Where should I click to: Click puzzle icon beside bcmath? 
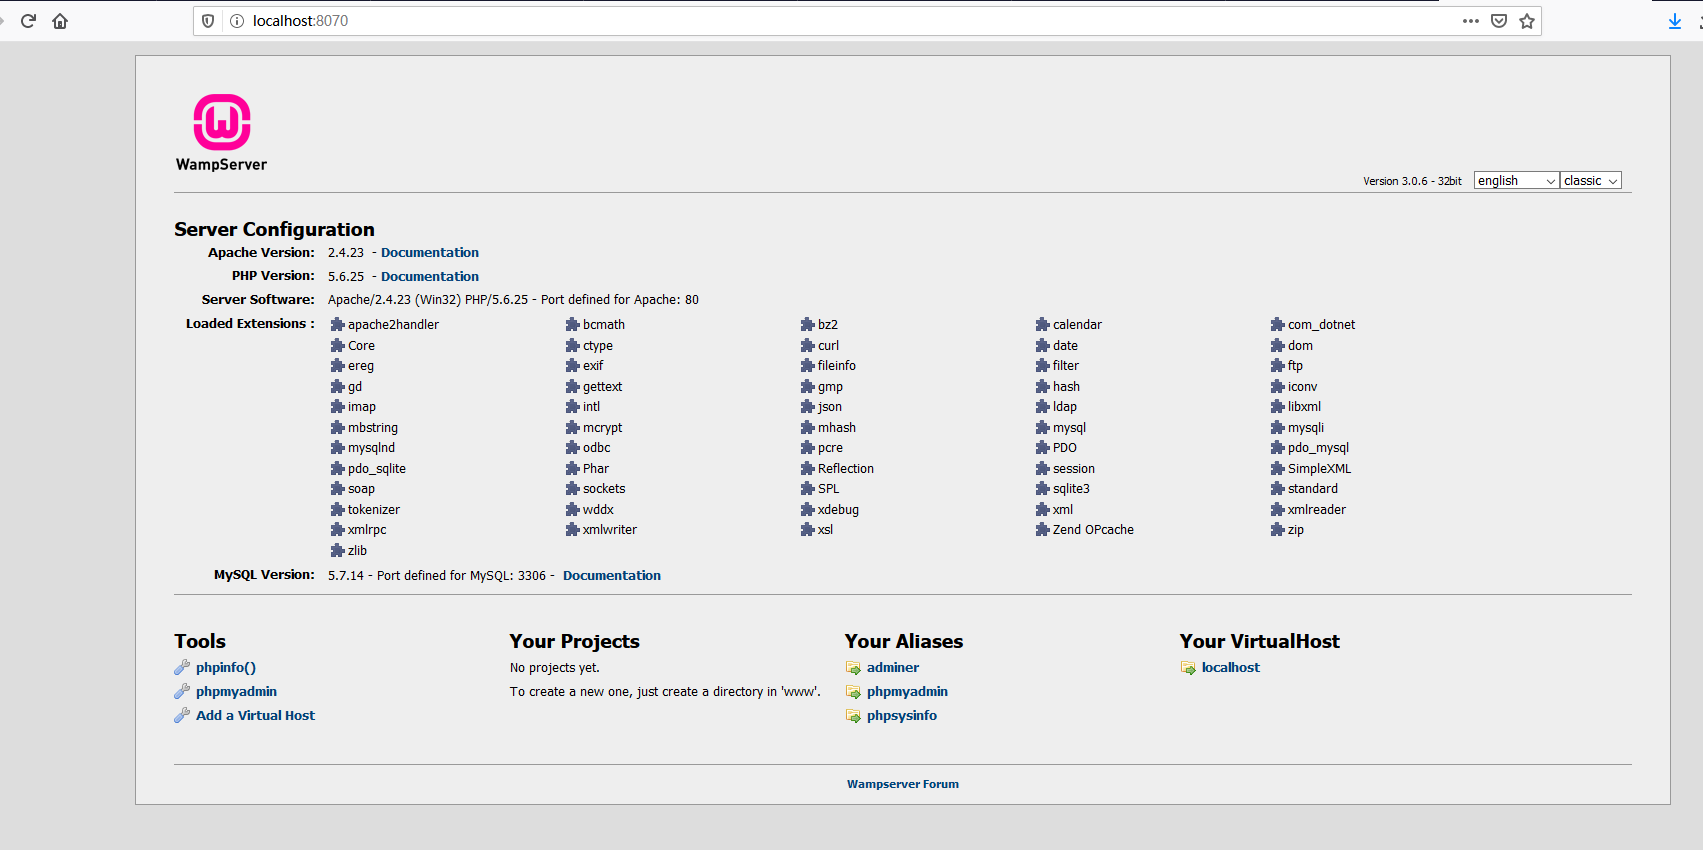573,325
